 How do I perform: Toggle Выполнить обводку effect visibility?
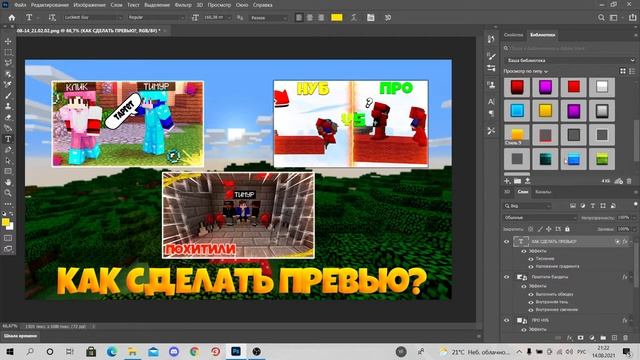(531, 294)
